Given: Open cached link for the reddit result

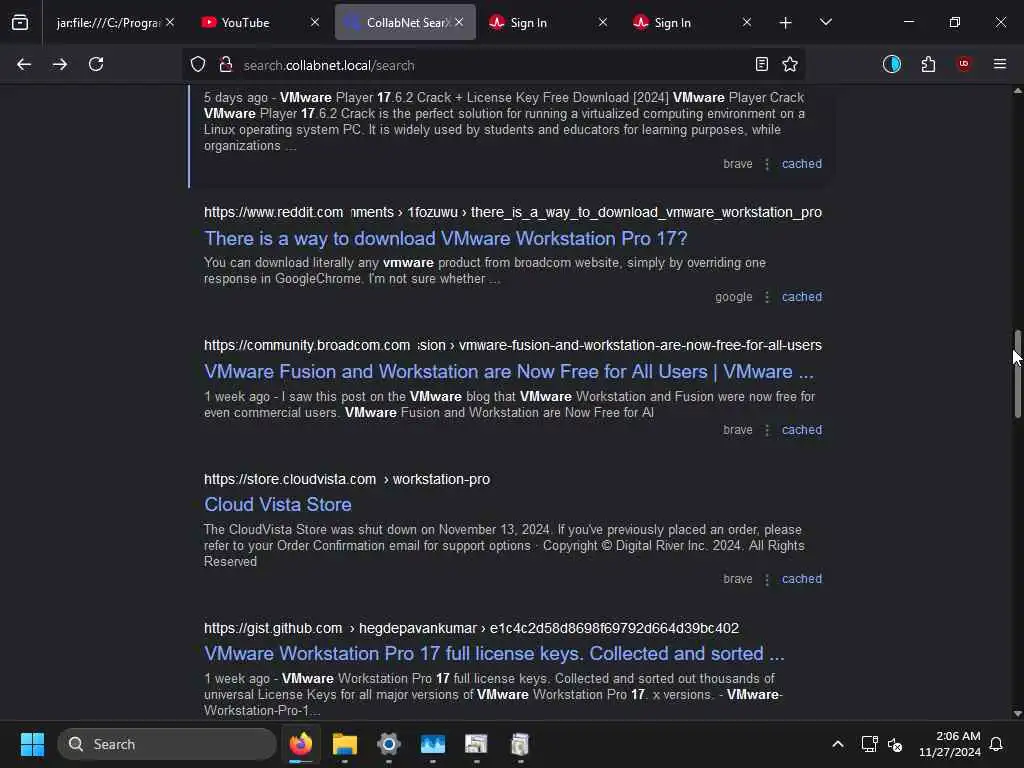Looking at the screenshot, I should 802,297.
